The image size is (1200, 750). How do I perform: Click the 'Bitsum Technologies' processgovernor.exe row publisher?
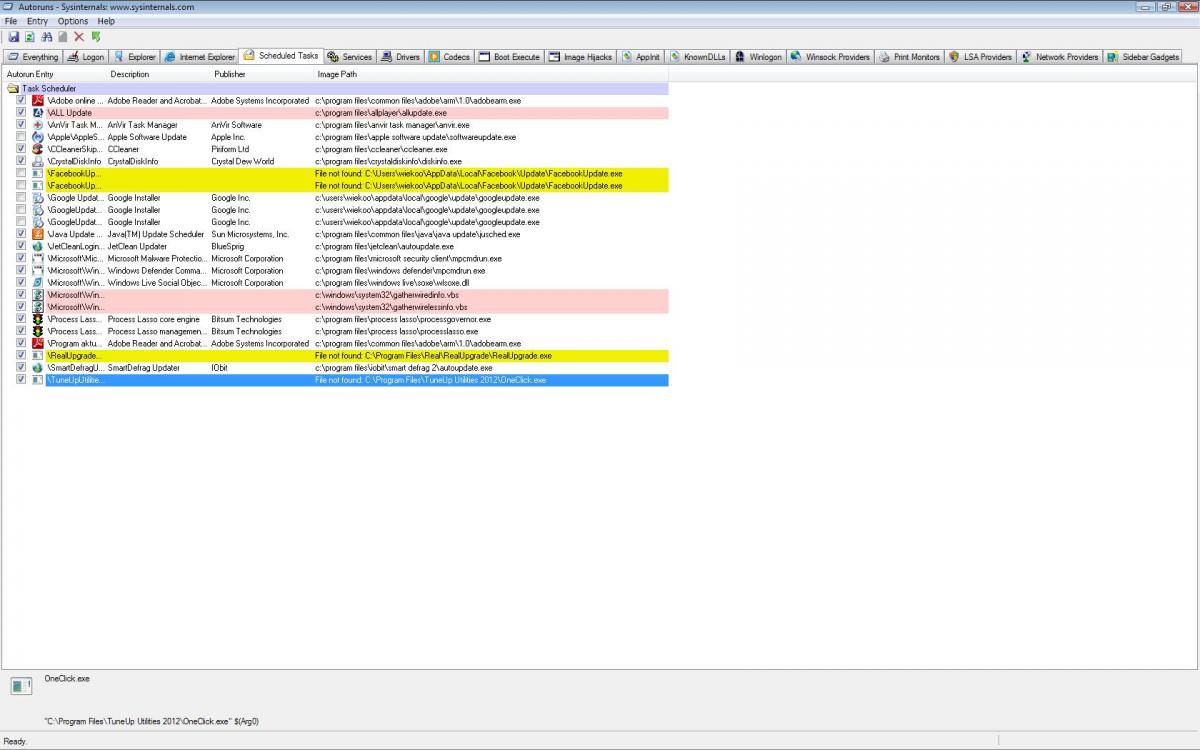[247, 319]
